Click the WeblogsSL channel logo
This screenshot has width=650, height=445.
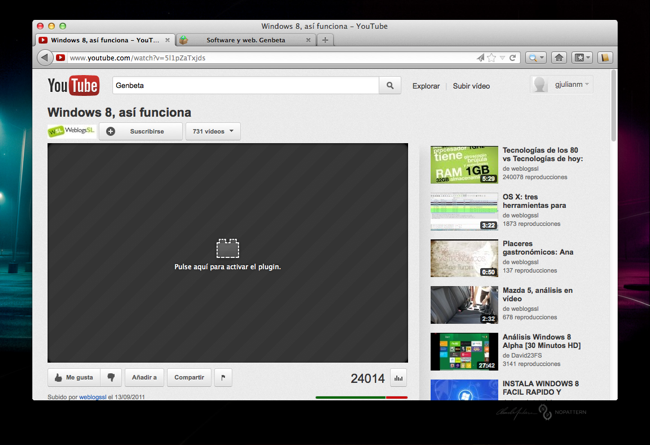(x=72, y=131)
